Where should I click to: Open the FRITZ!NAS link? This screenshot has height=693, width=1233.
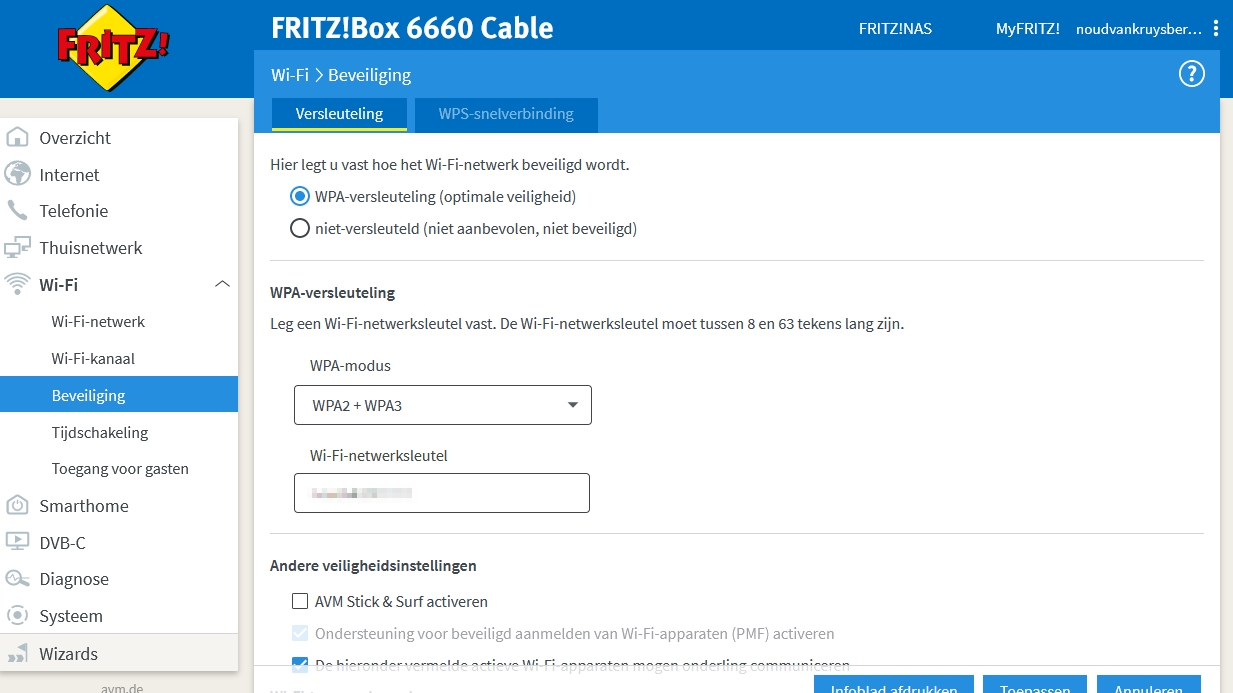point(895,28)
